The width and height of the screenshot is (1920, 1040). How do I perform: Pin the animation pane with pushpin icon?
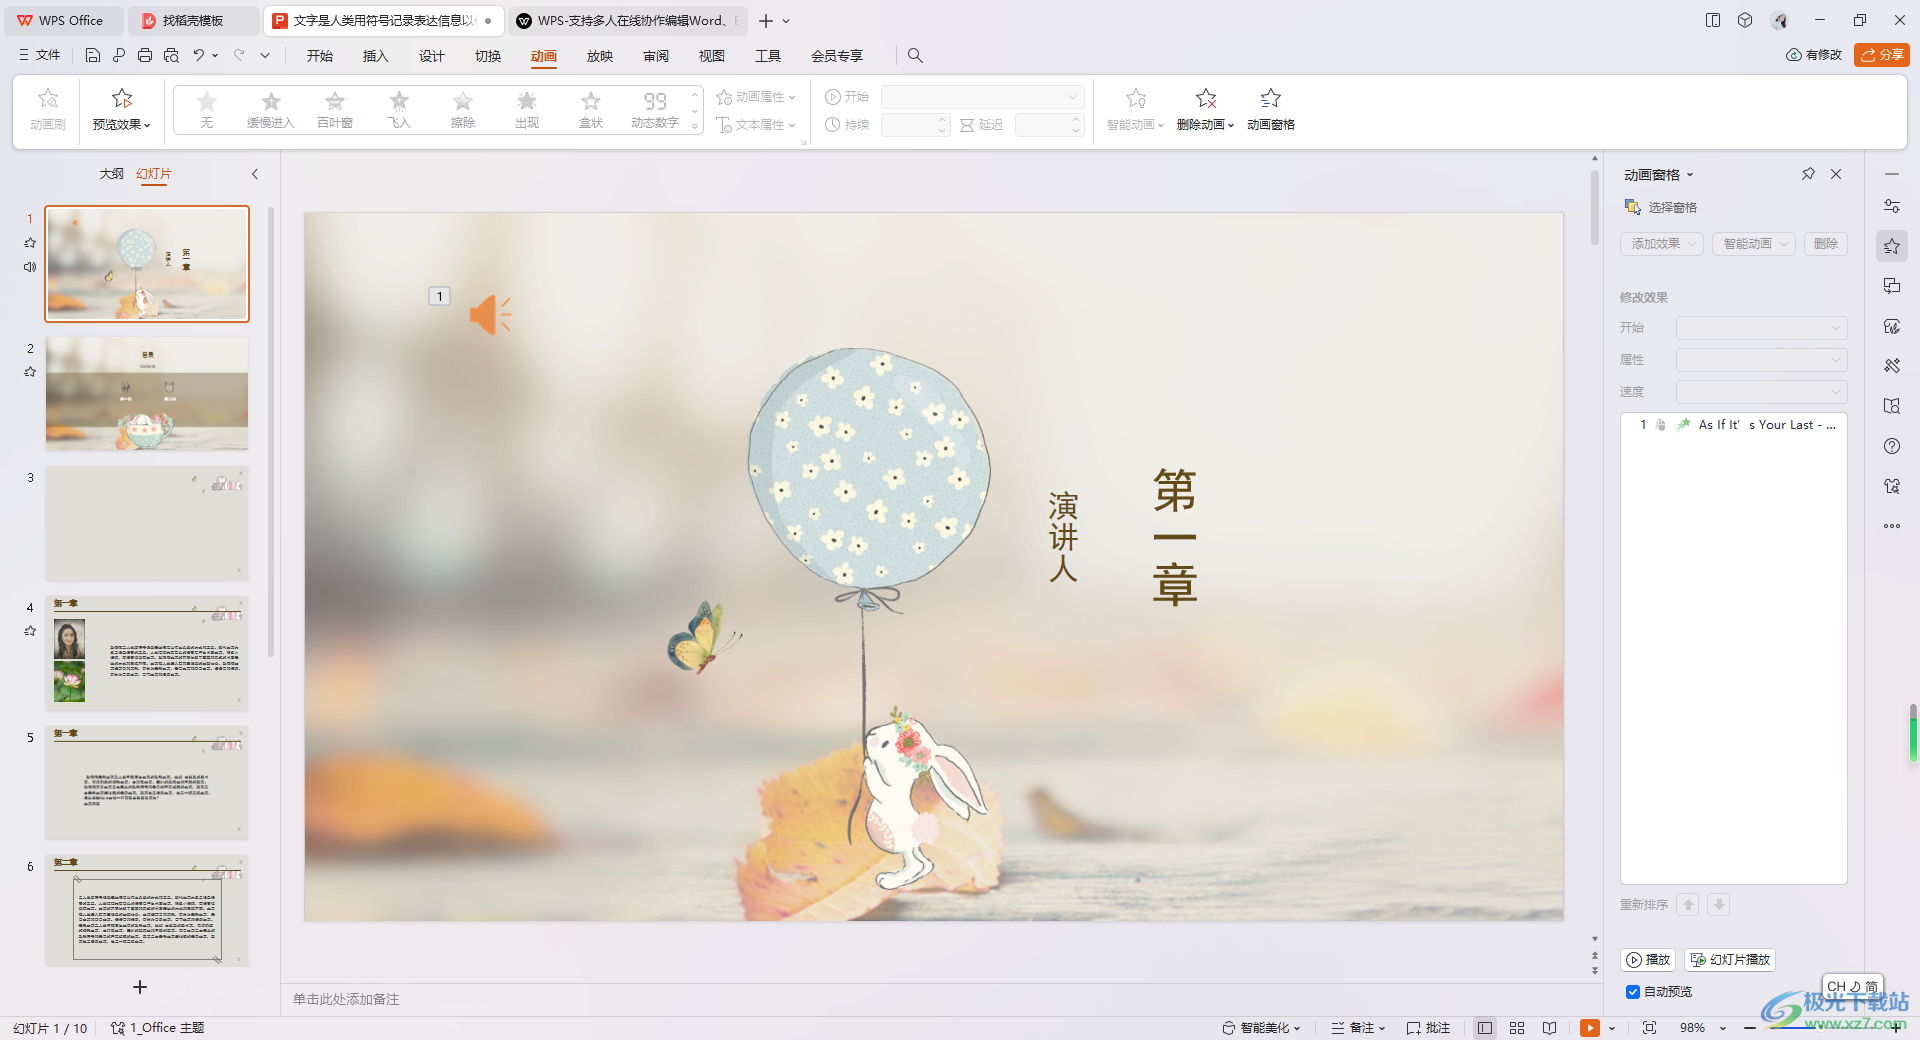click(x=1808, y=174)
